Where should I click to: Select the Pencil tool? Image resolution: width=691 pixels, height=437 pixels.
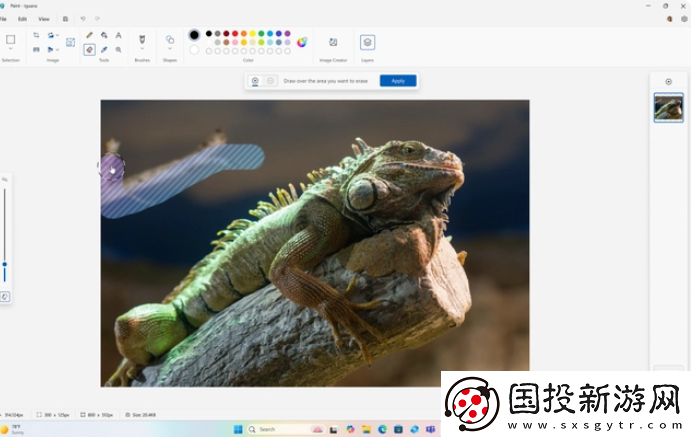89,35
